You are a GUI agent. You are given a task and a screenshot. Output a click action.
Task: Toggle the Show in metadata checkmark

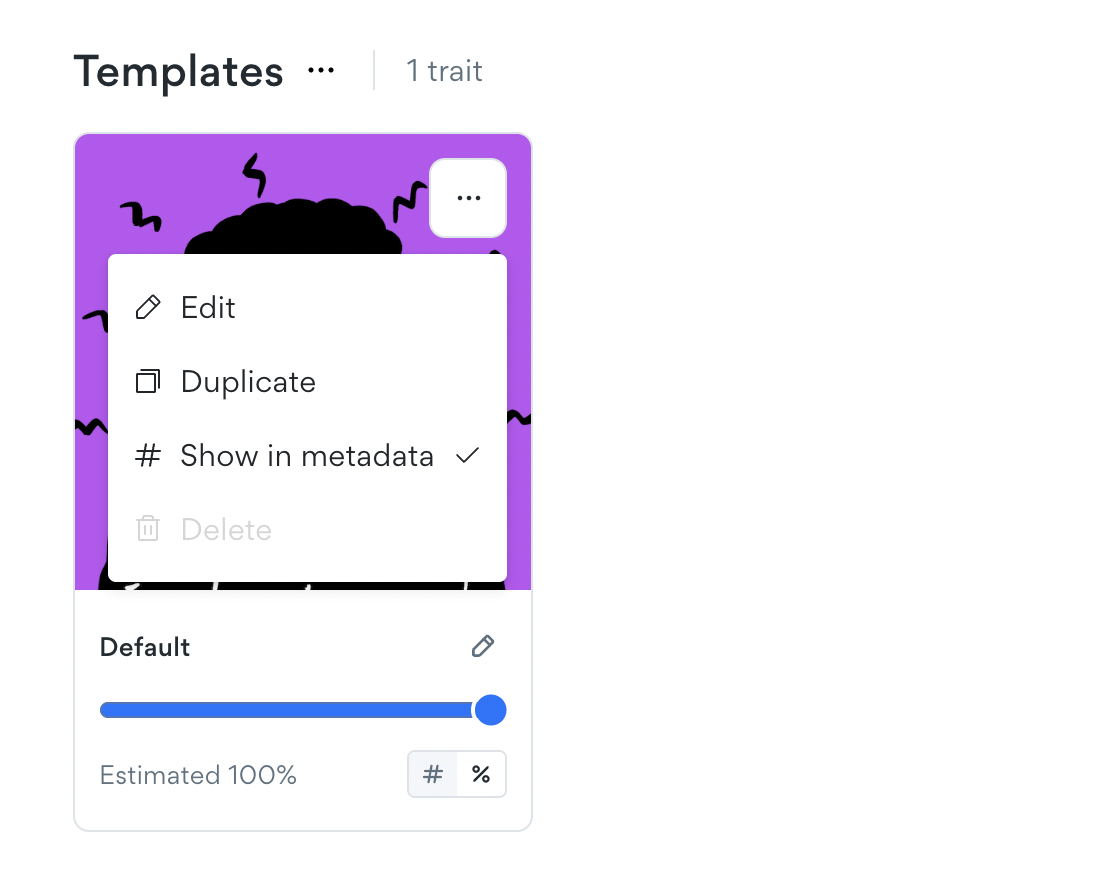pos(467,456)
